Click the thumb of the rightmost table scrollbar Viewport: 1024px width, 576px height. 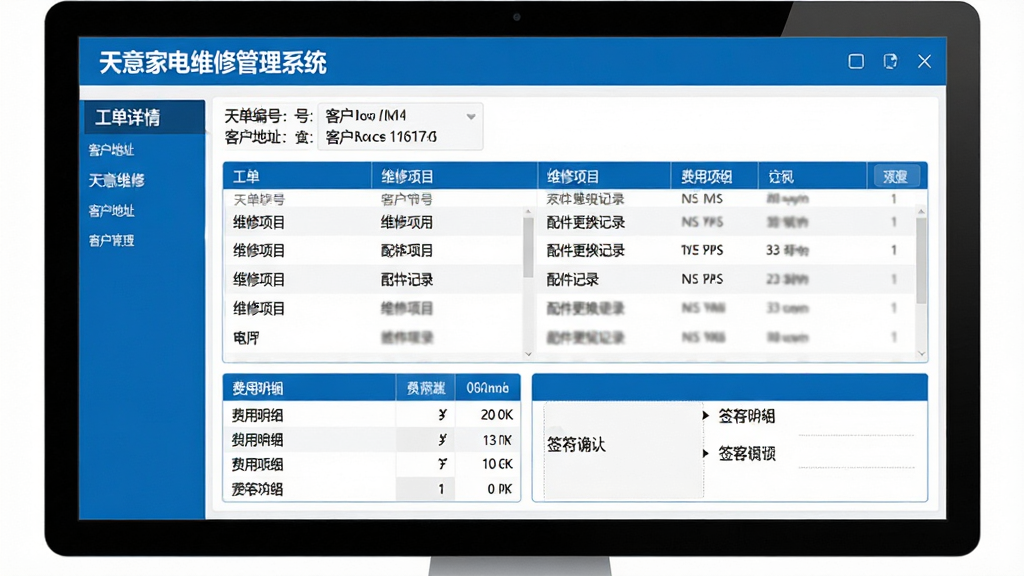tap(921, 261)
